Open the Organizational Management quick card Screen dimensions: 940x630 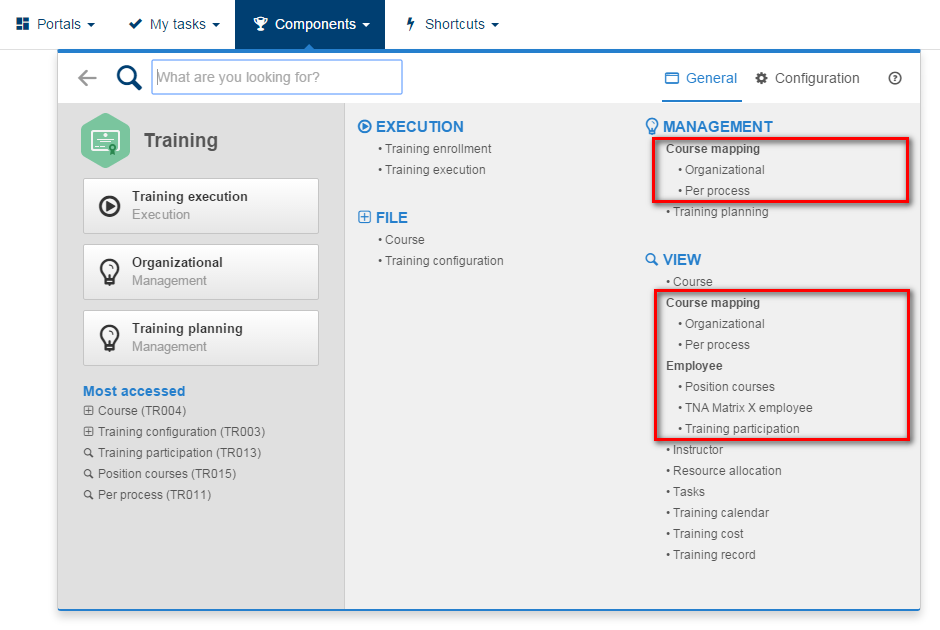coord(201,272)
